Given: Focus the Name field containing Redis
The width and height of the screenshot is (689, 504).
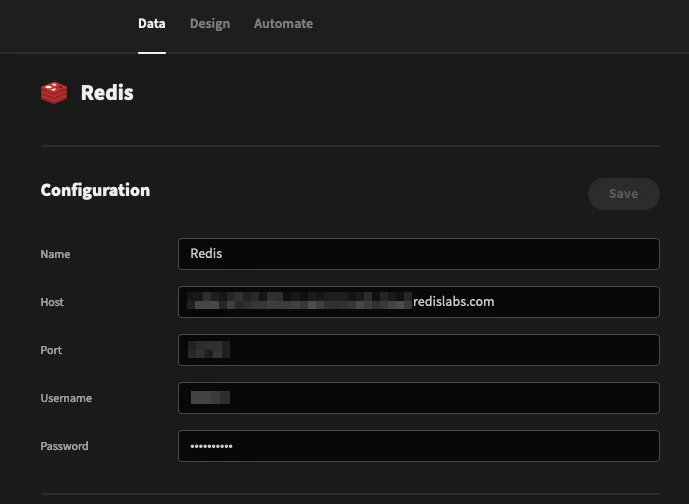Looking at the screenshot, I should click(419, 254).
